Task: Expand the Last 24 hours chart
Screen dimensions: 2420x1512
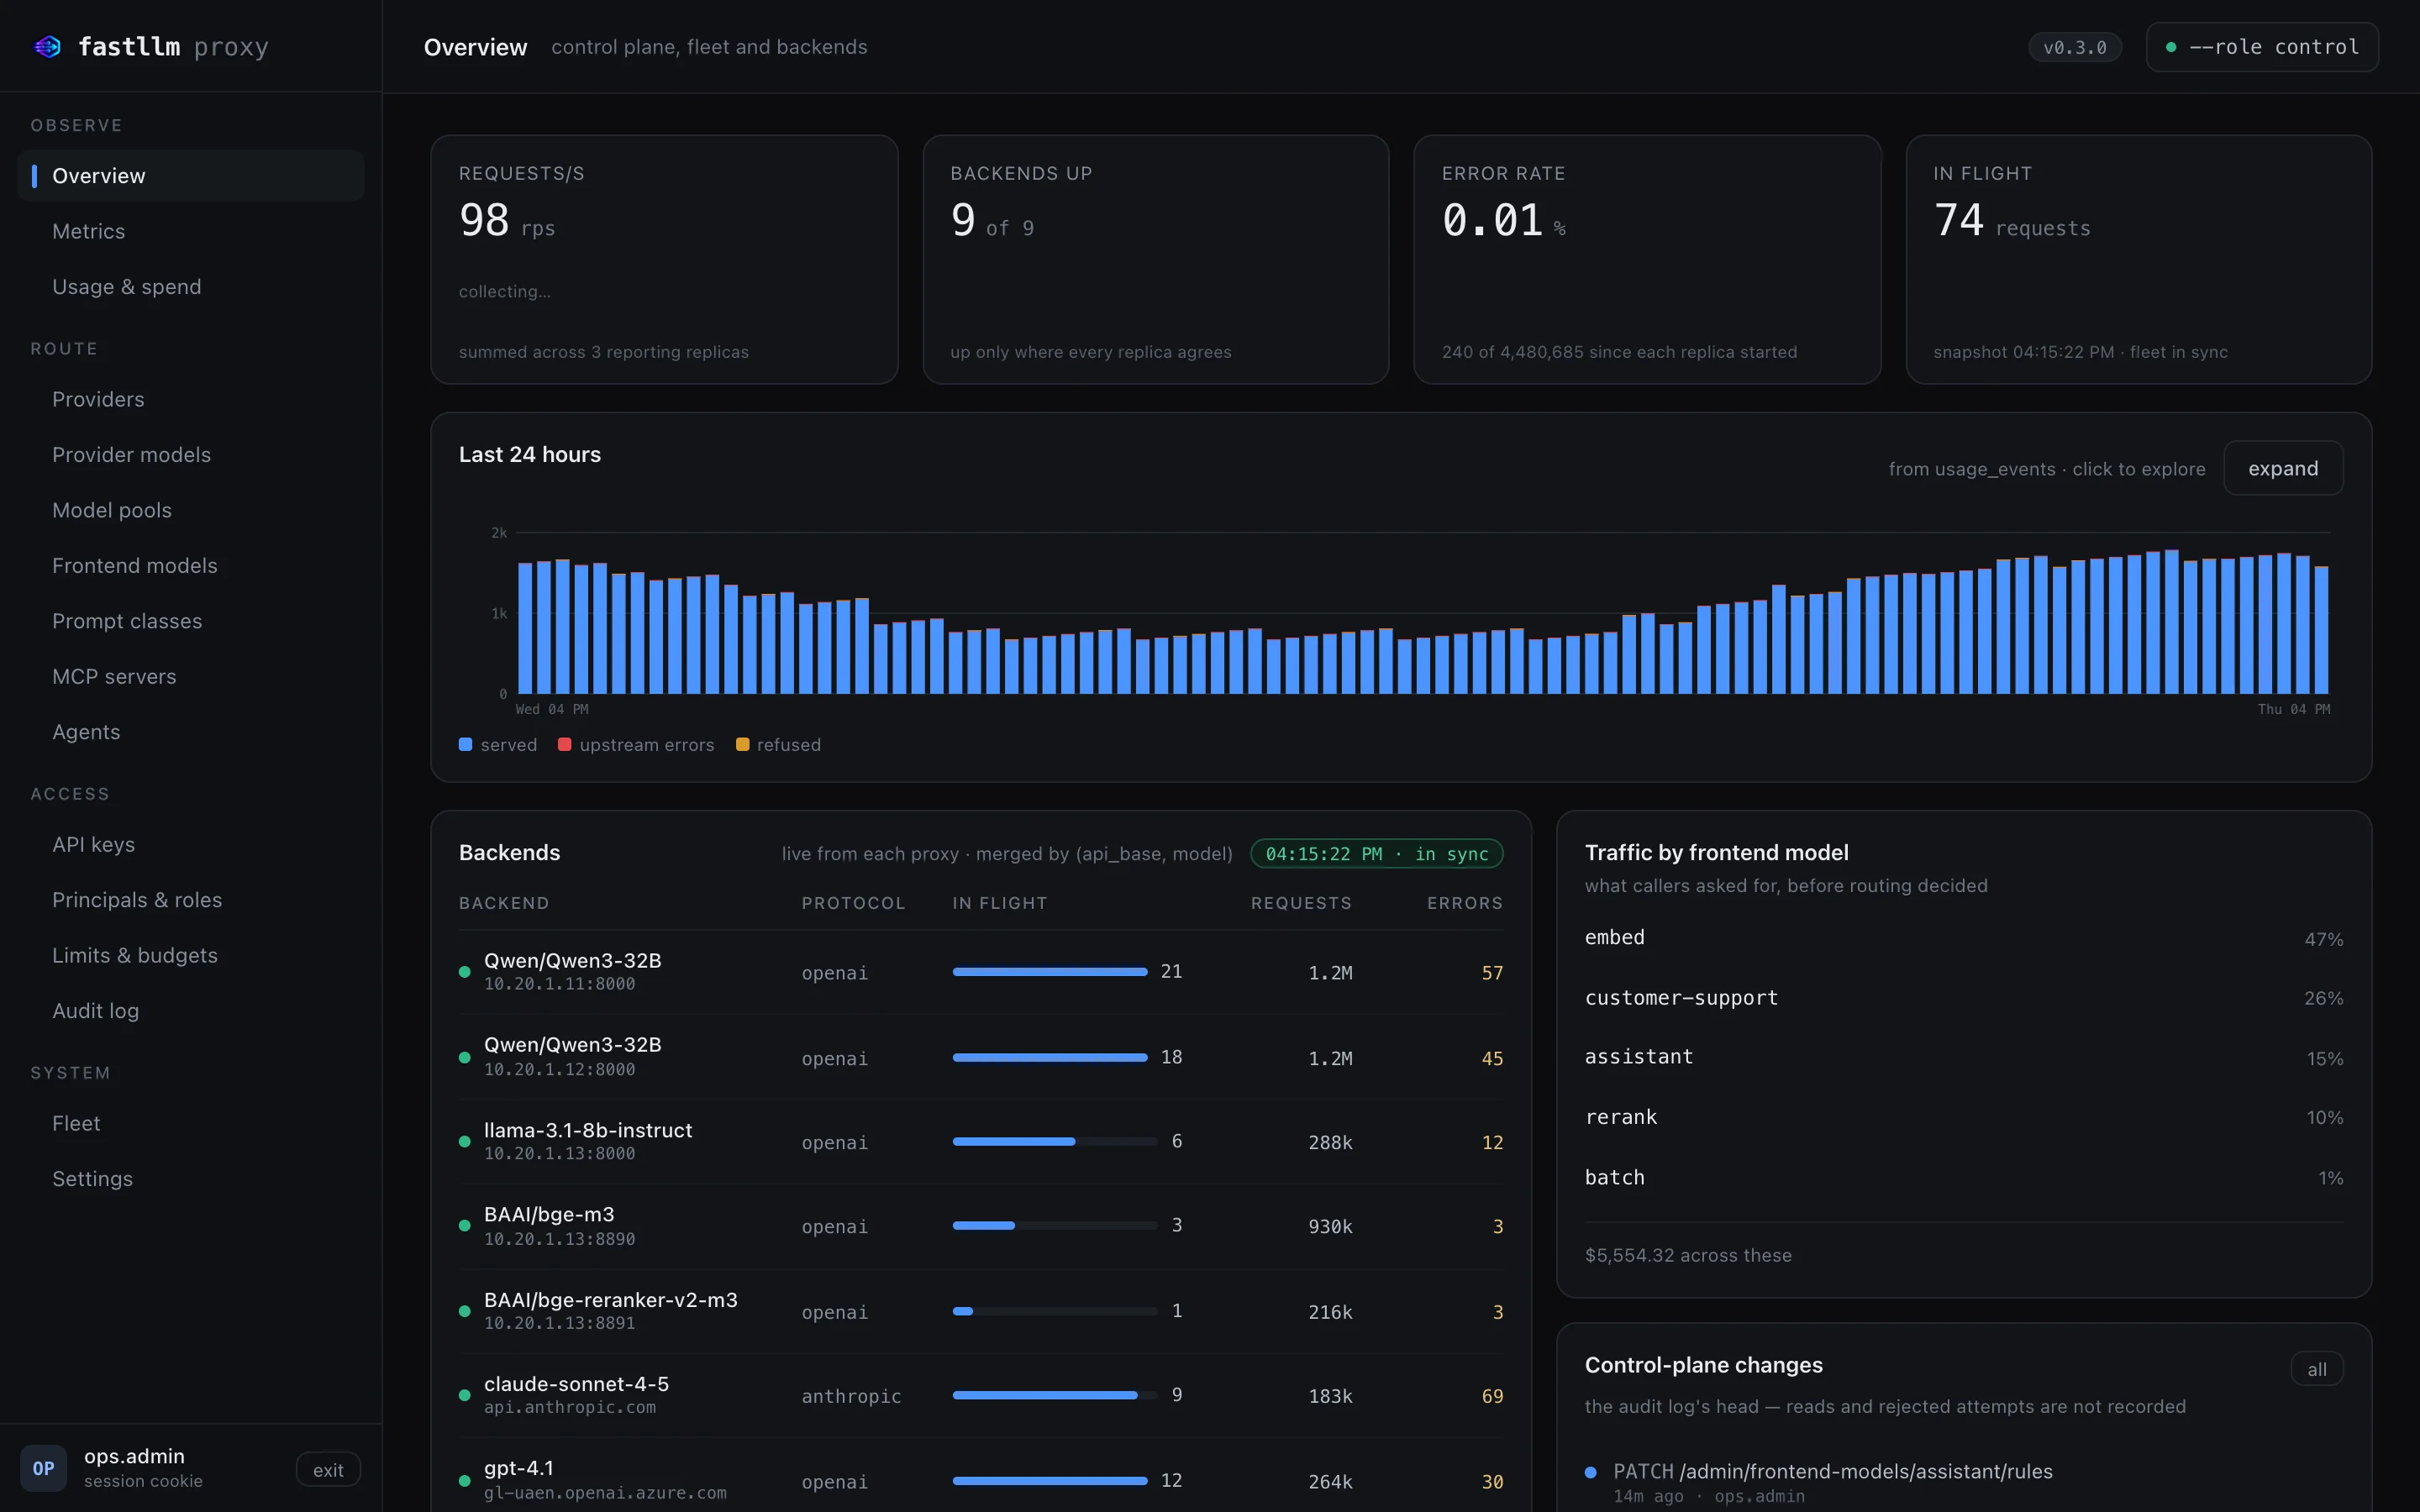Action: point(2282,468)
